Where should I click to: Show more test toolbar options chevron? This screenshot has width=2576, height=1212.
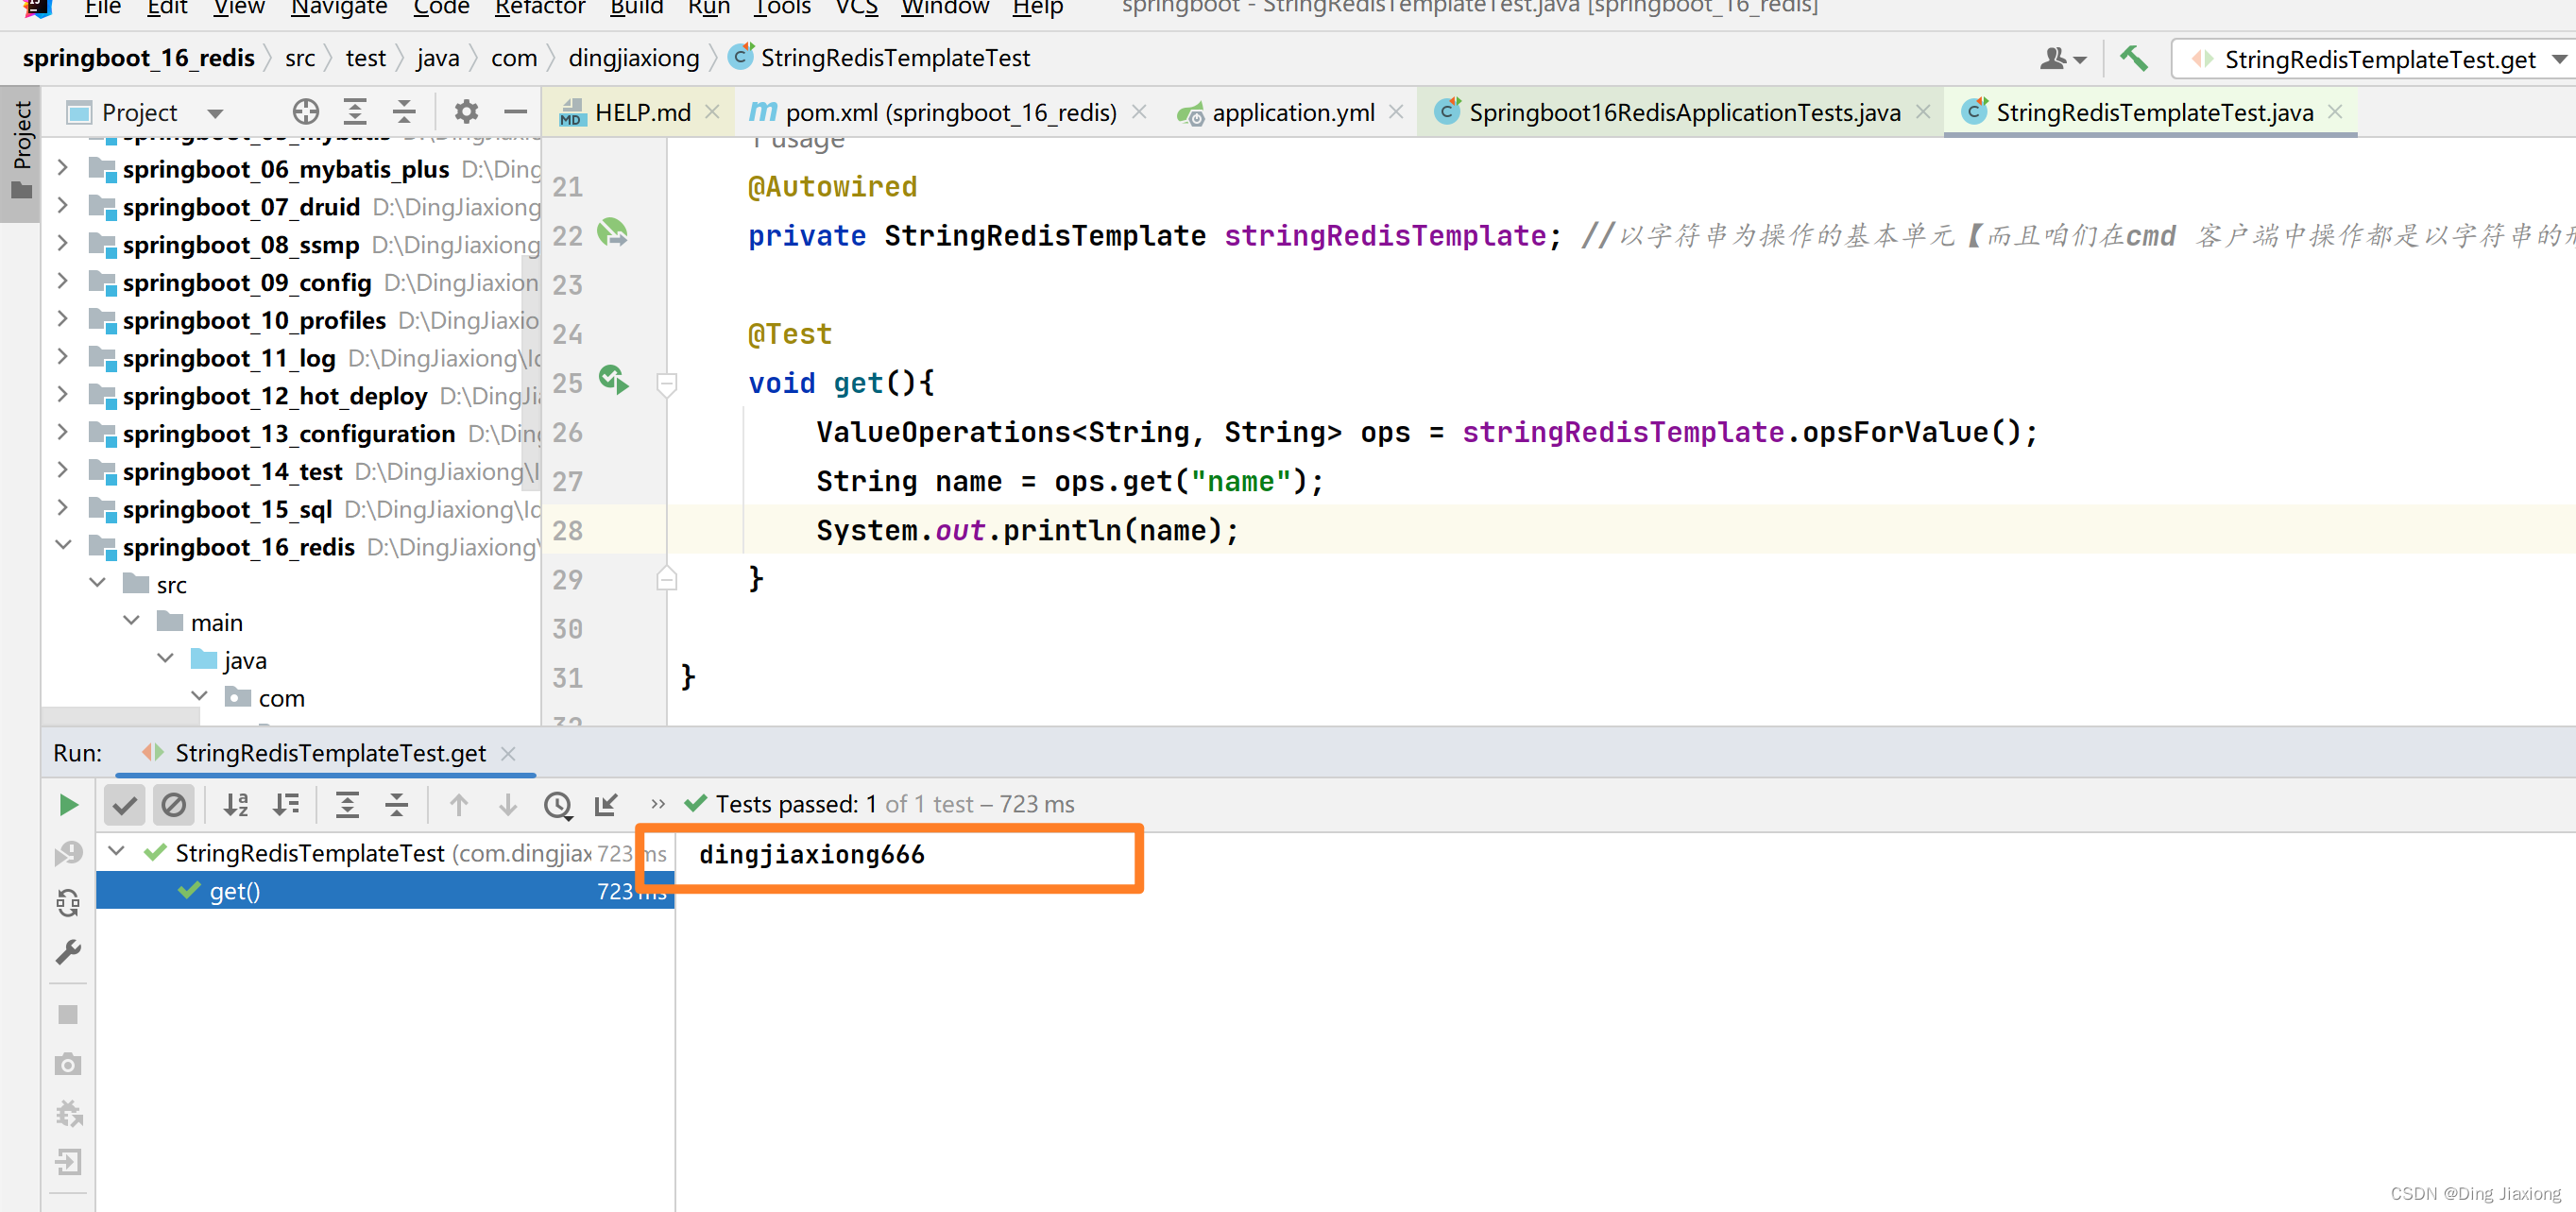point(658,804)
